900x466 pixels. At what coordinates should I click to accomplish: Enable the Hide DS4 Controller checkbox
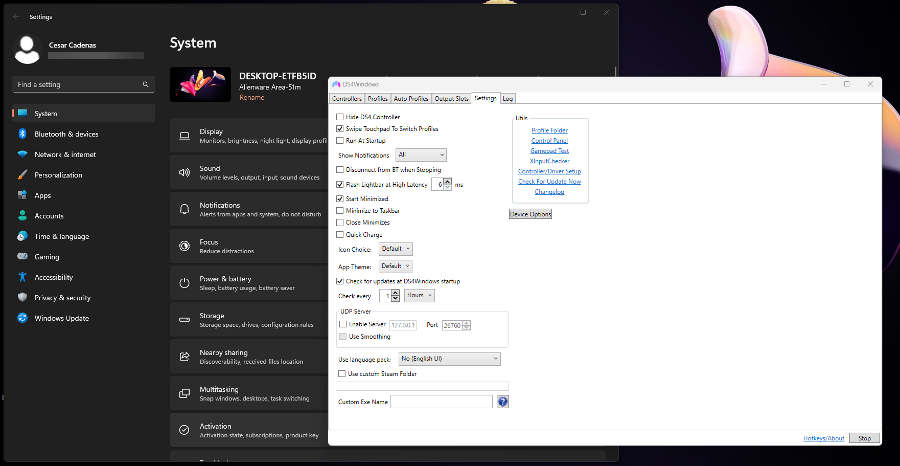(x=340, y=117)
